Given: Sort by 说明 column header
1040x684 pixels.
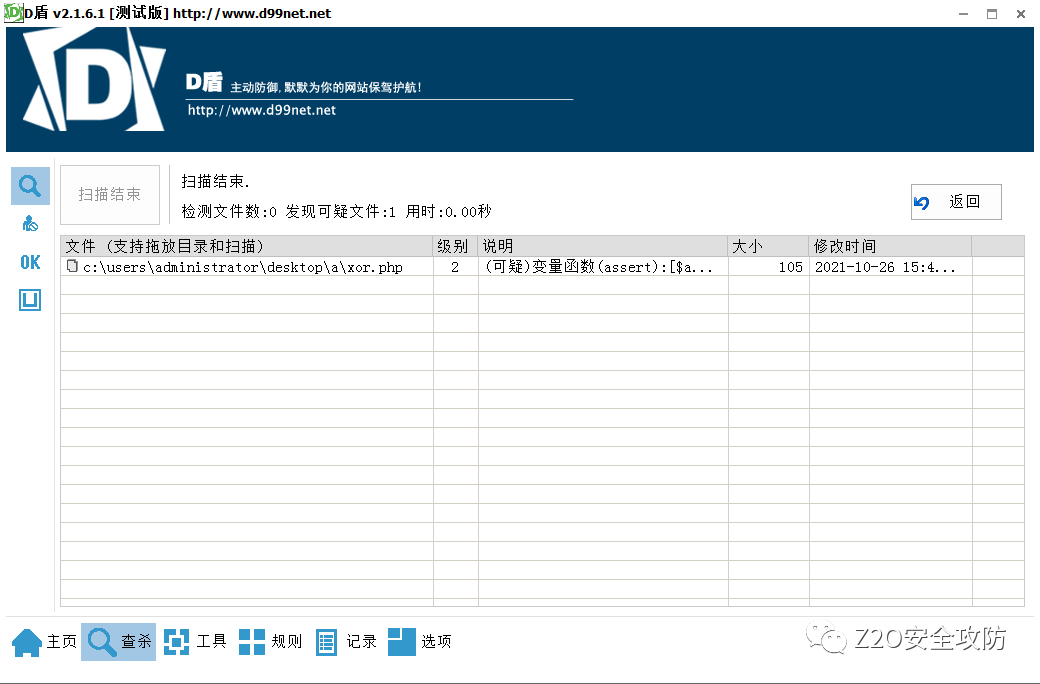Looking at the screenshot, I should (x=602, y=246).
